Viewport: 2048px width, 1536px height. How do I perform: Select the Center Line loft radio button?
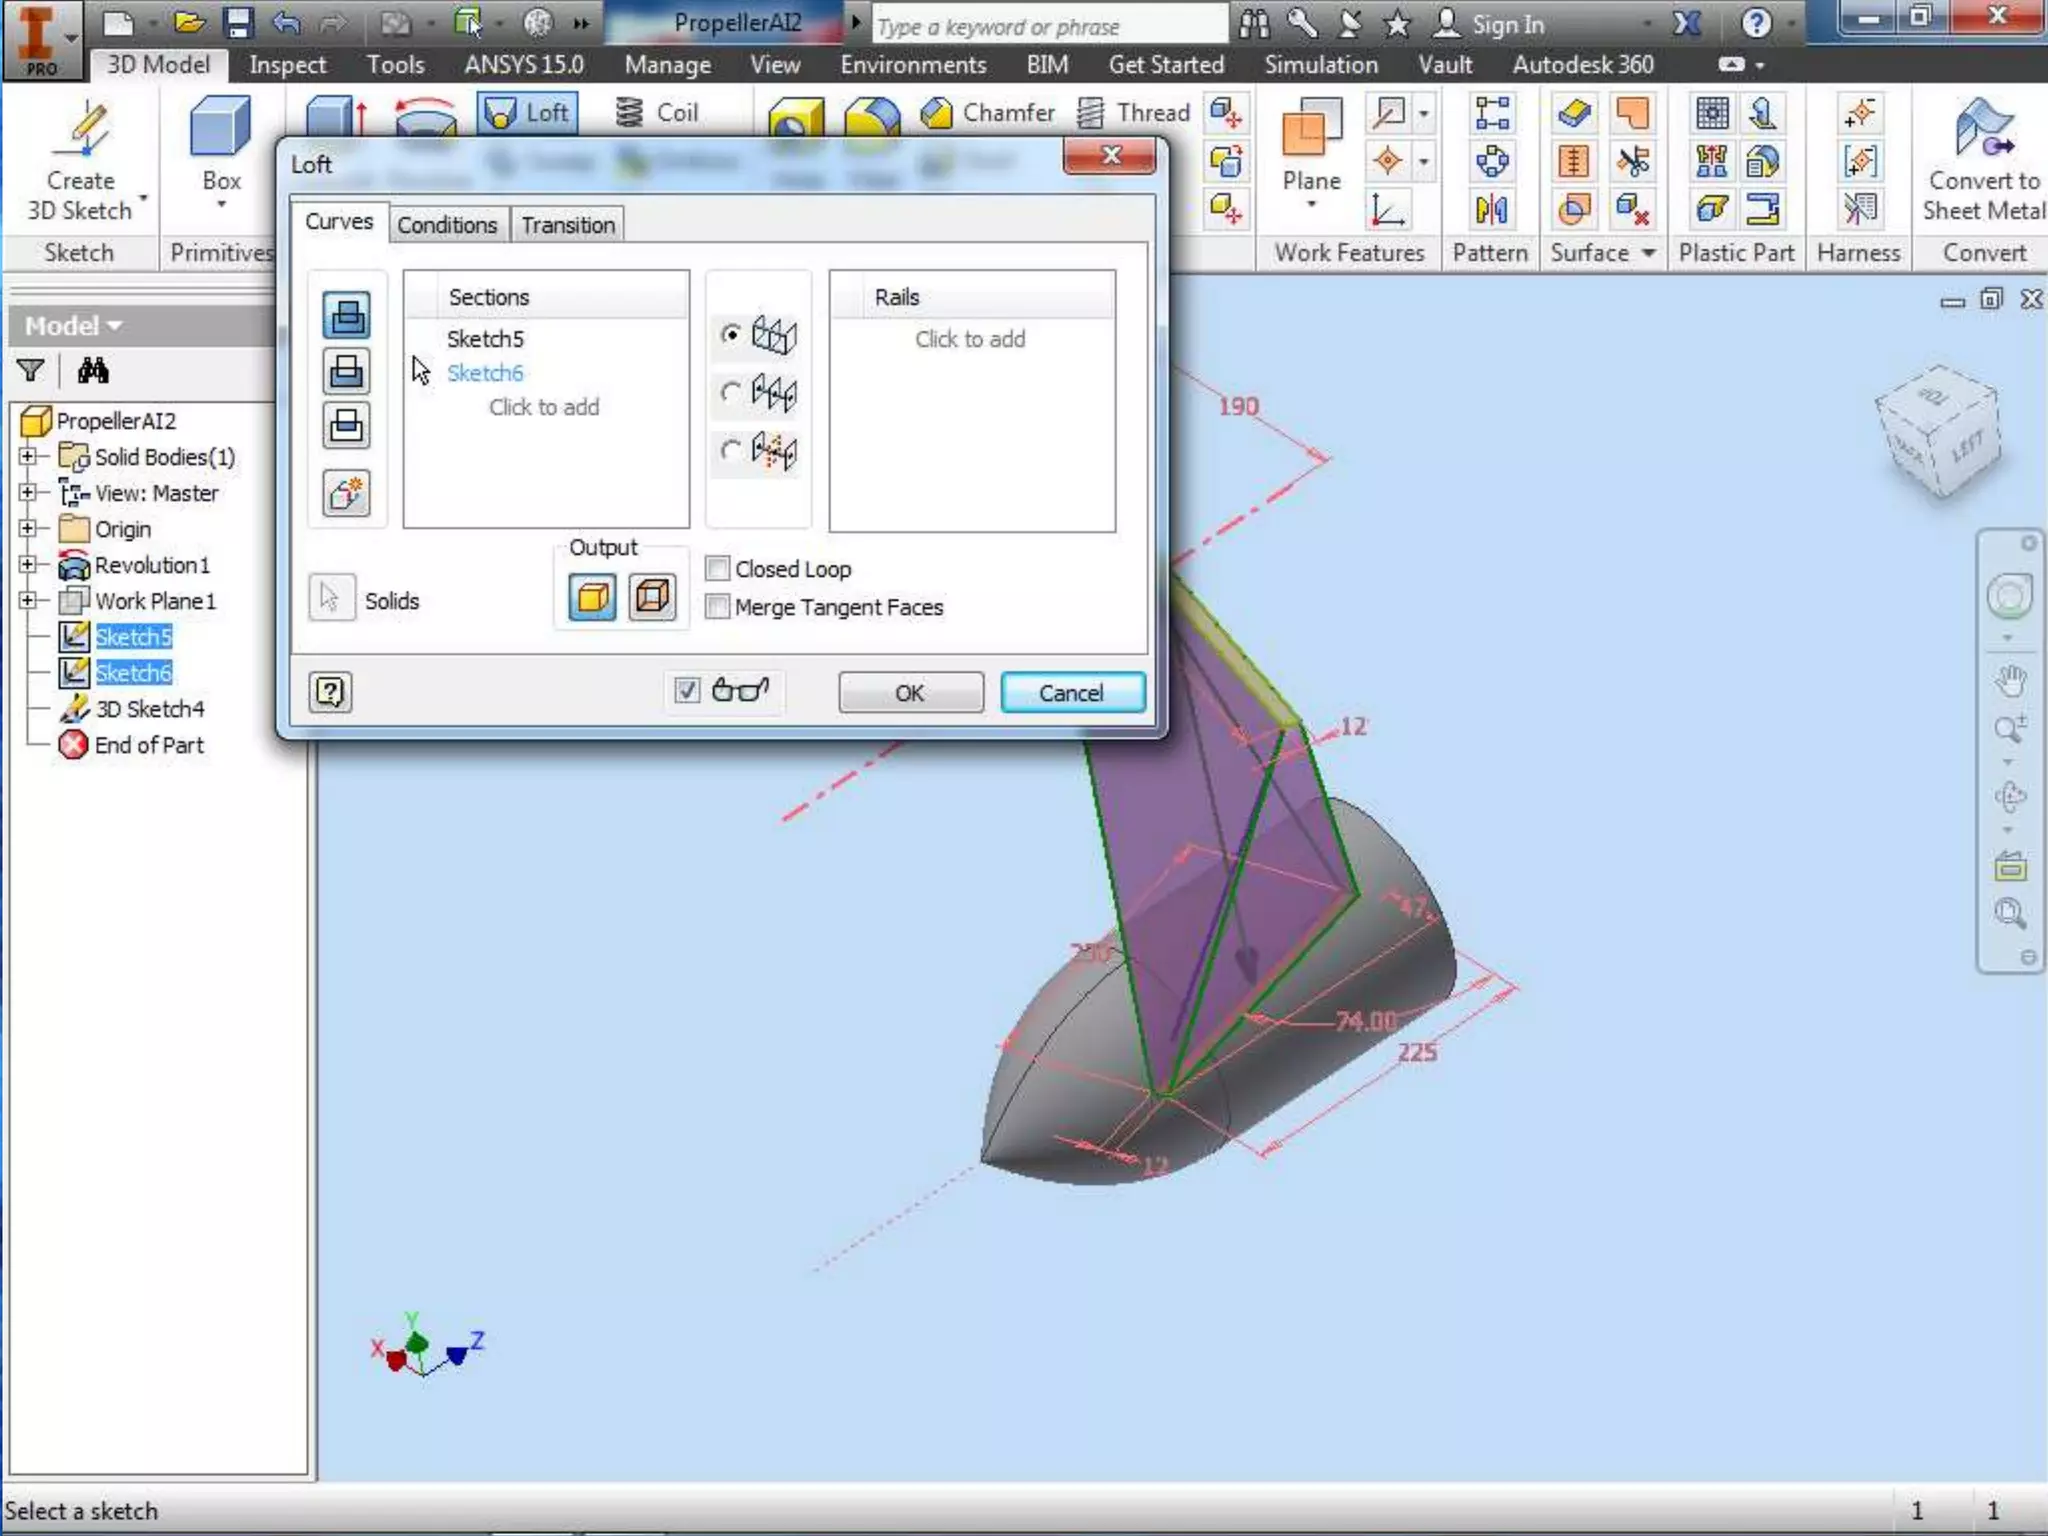[x=731, y=392]
